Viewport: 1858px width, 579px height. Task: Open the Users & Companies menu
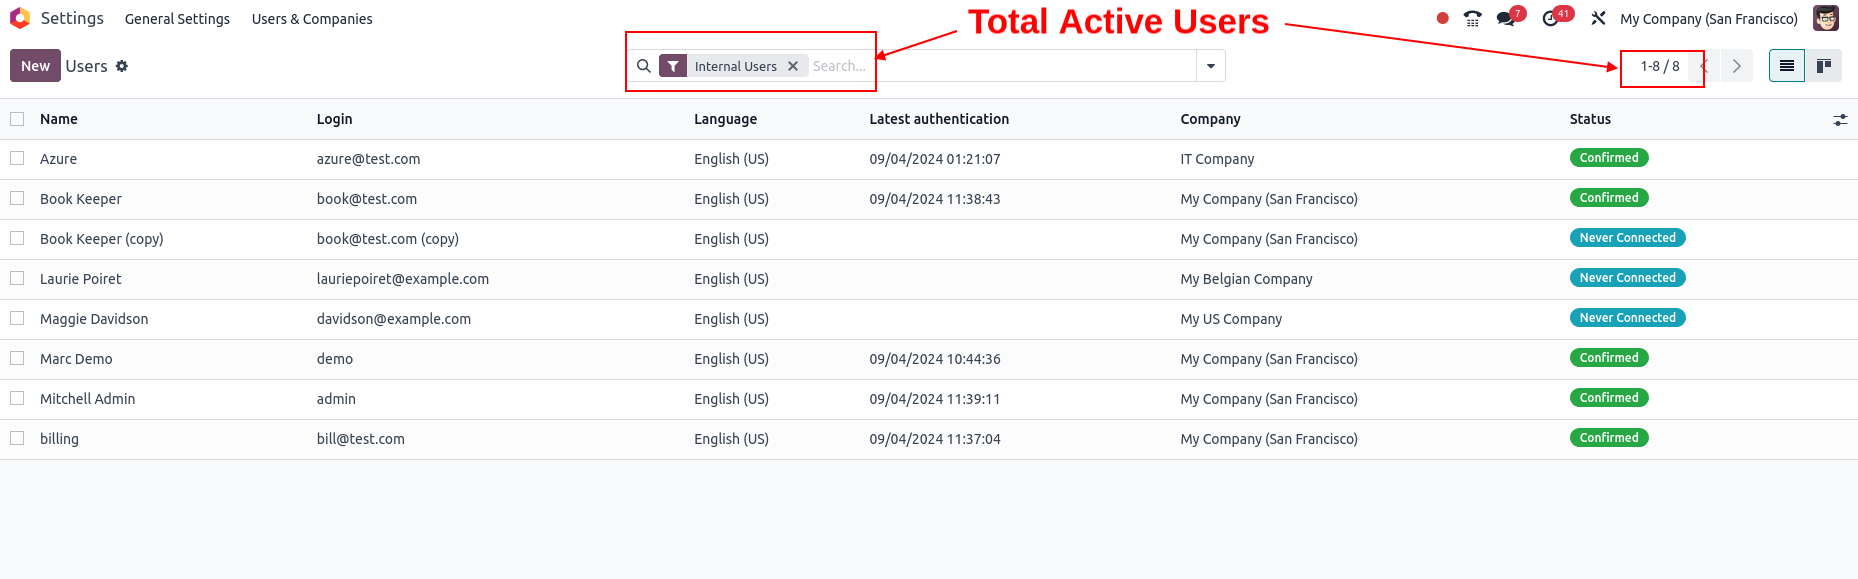[x=312, y=19]
